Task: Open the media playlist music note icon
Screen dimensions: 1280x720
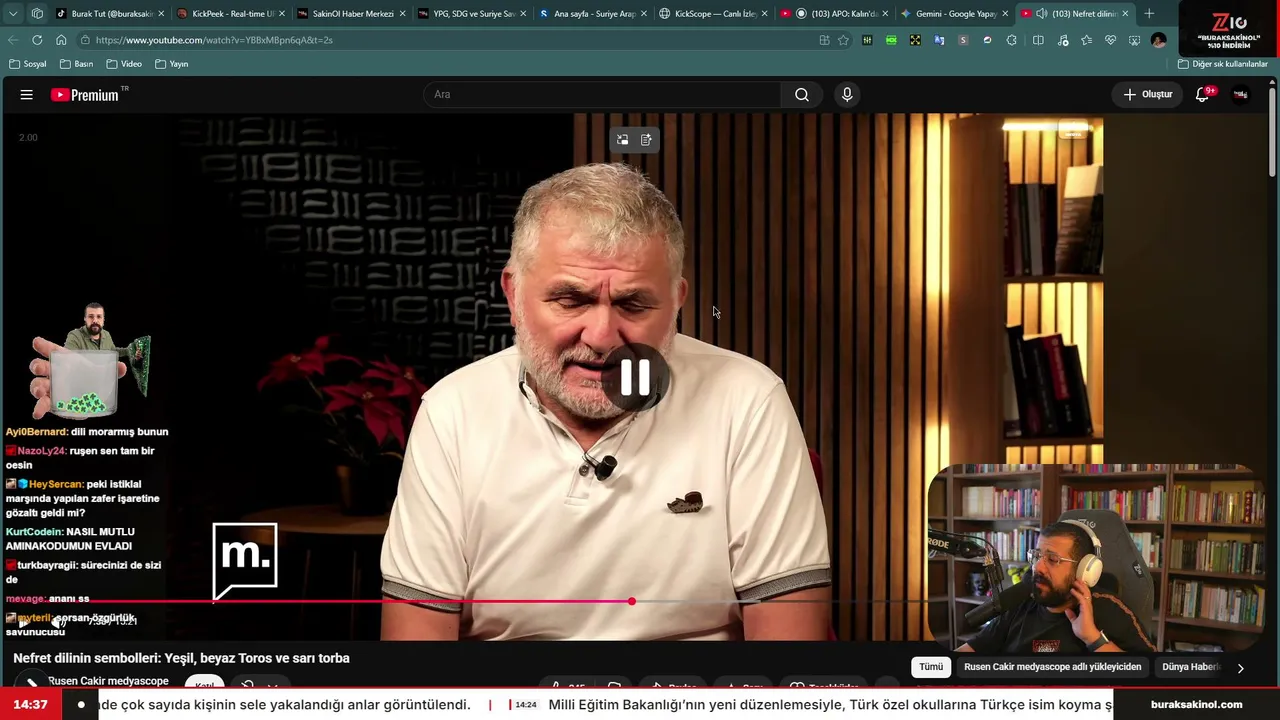Action: pos(1062,40)
